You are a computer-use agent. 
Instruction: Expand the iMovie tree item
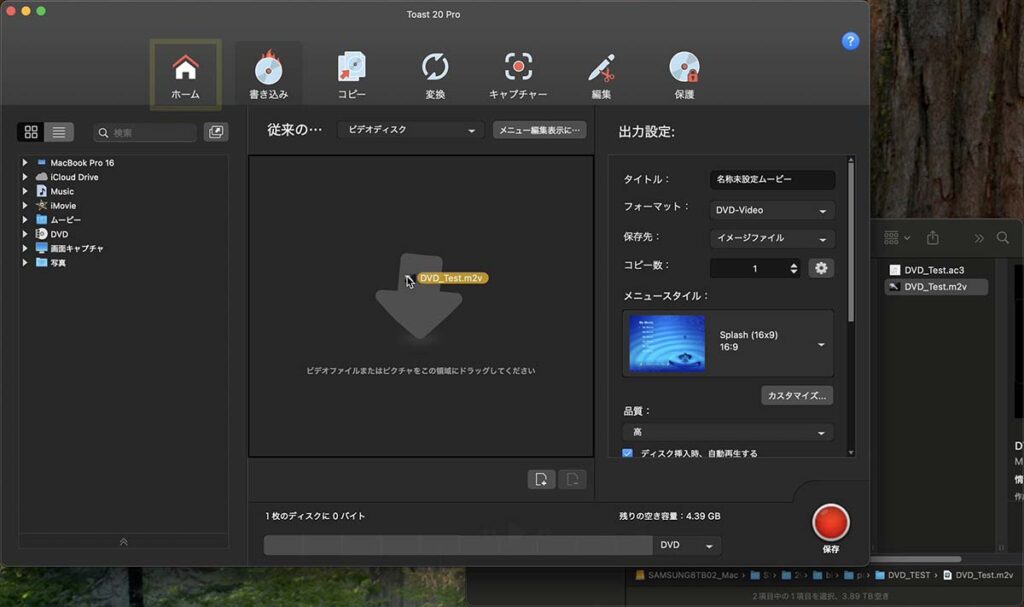point(25,205)
